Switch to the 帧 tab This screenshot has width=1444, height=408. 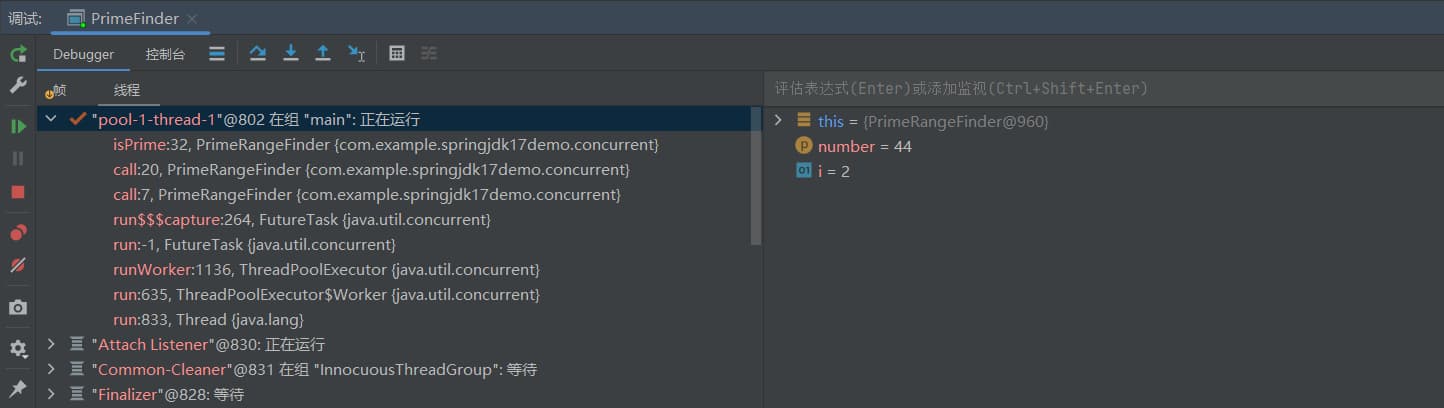coord(56,90)
